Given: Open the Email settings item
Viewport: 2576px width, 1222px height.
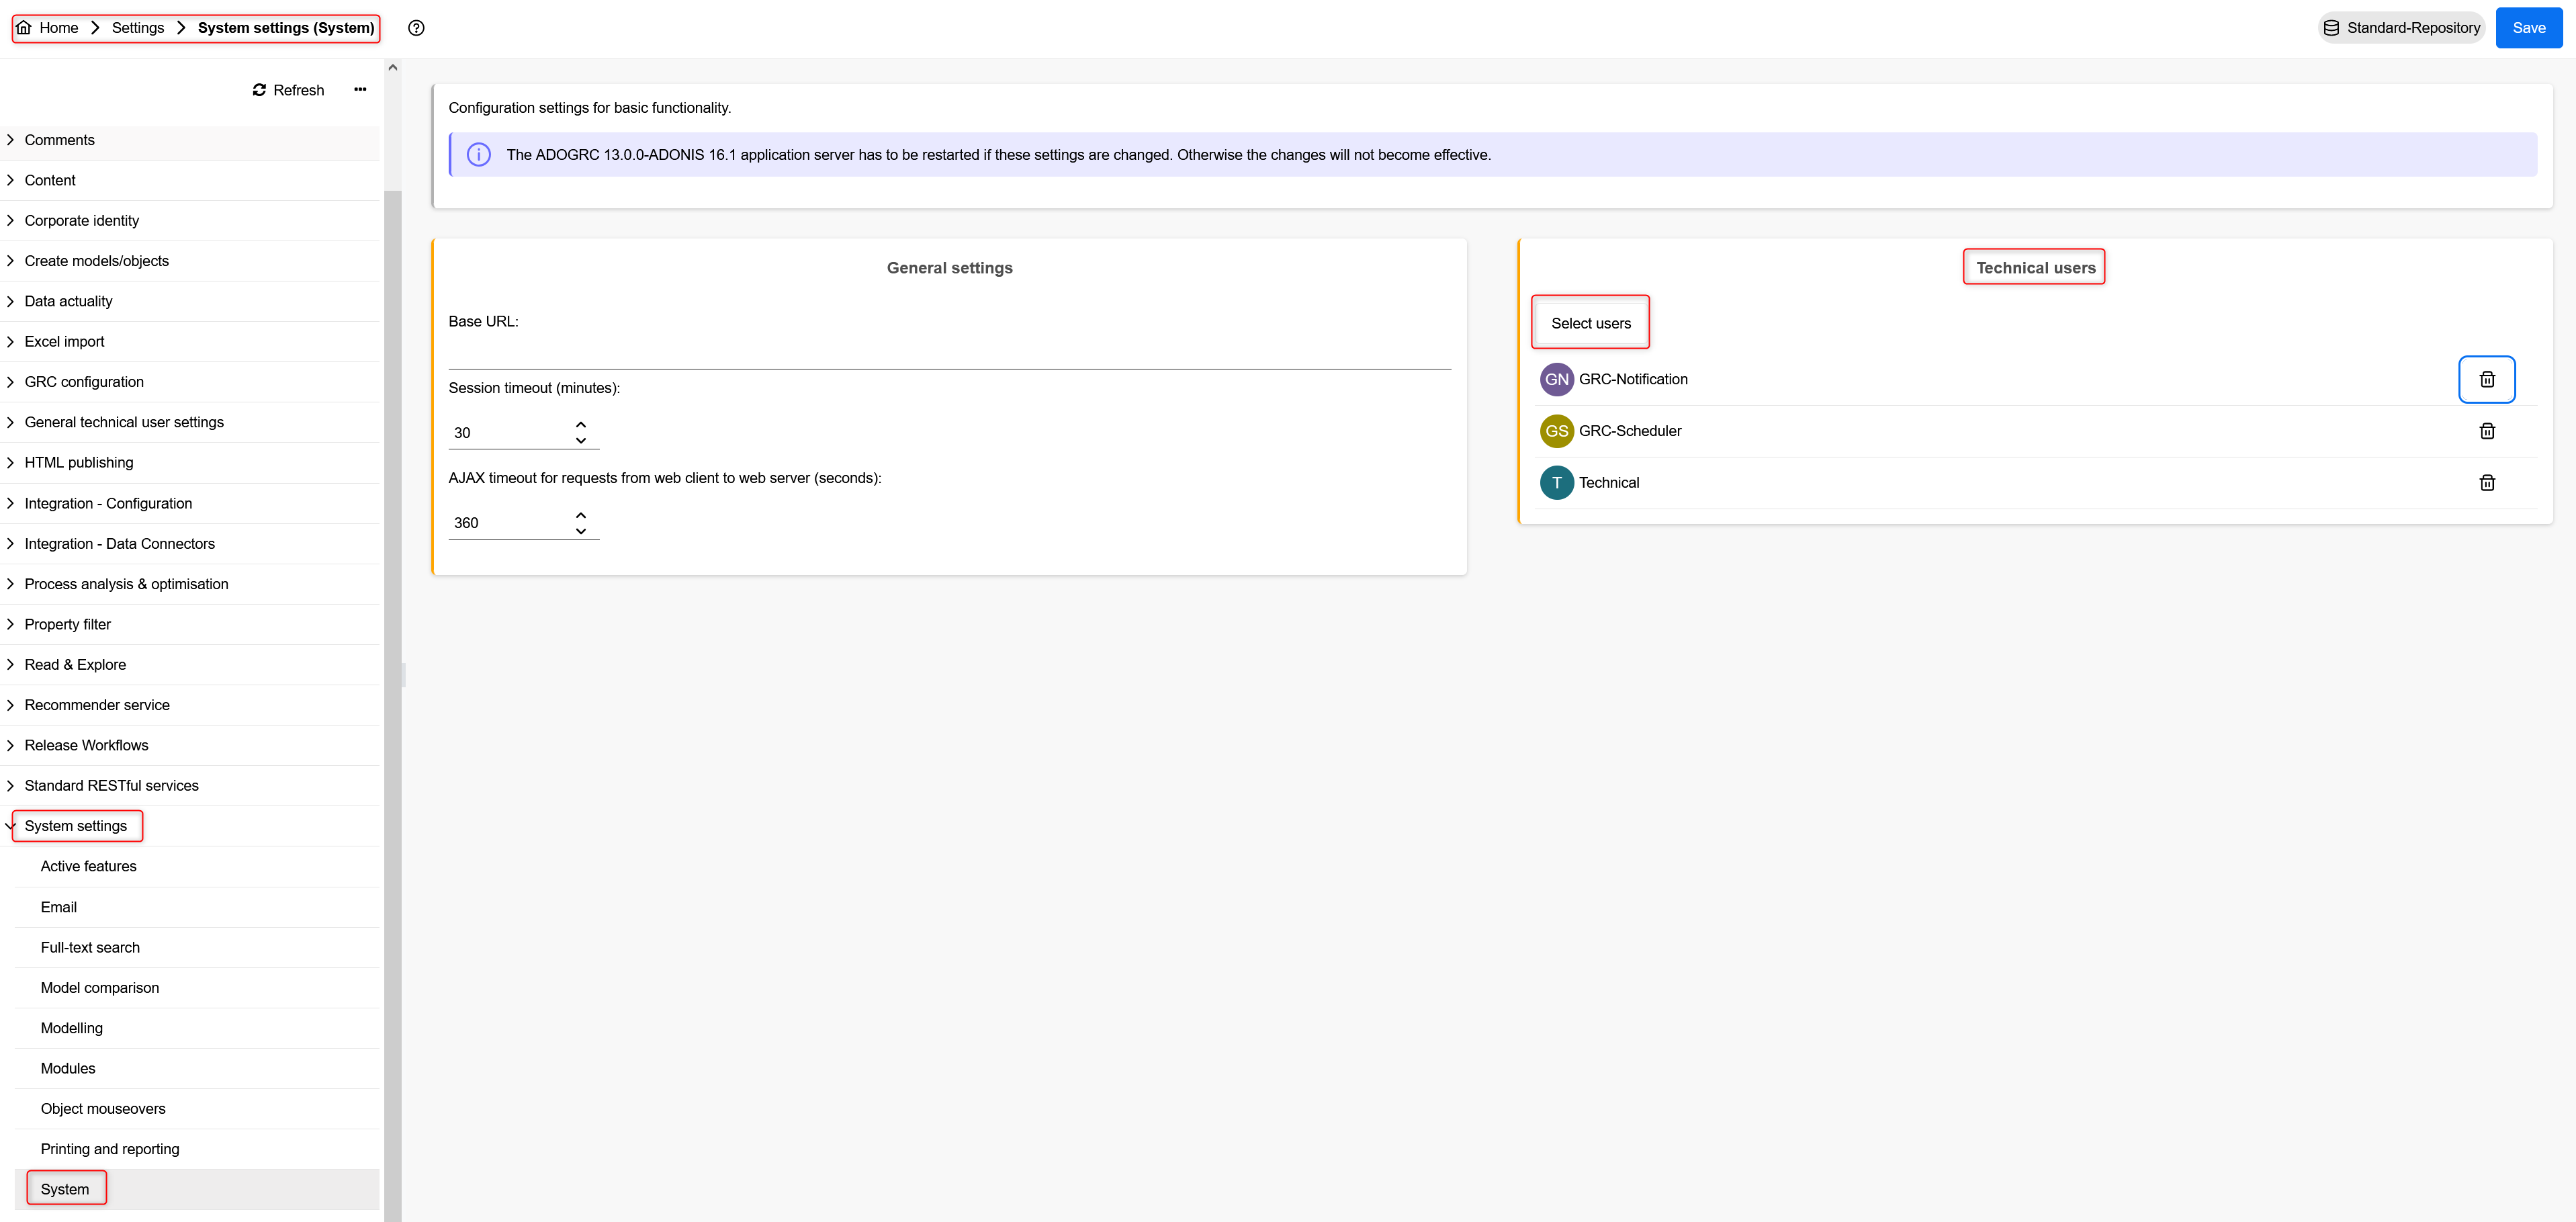Looking at the screenshot, I should point(59,907).
